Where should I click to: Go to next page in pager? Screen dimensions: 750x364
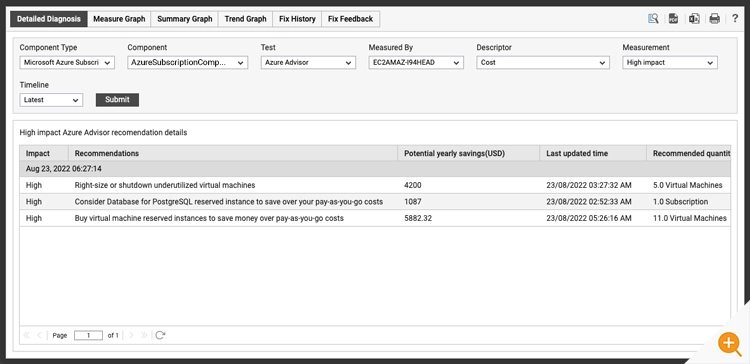click(132, 335)
